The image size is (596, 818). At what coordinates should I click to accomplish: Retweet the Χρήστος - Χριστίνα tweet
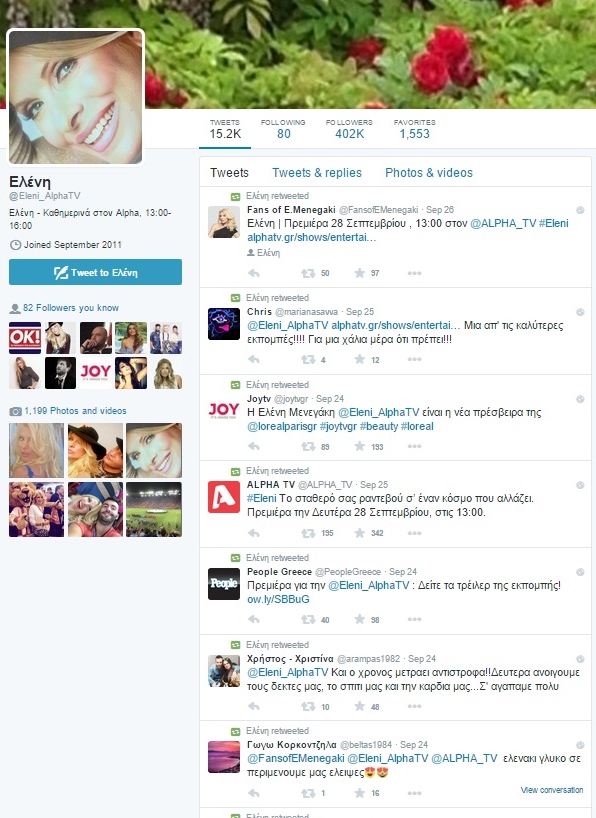click(308, 707)
